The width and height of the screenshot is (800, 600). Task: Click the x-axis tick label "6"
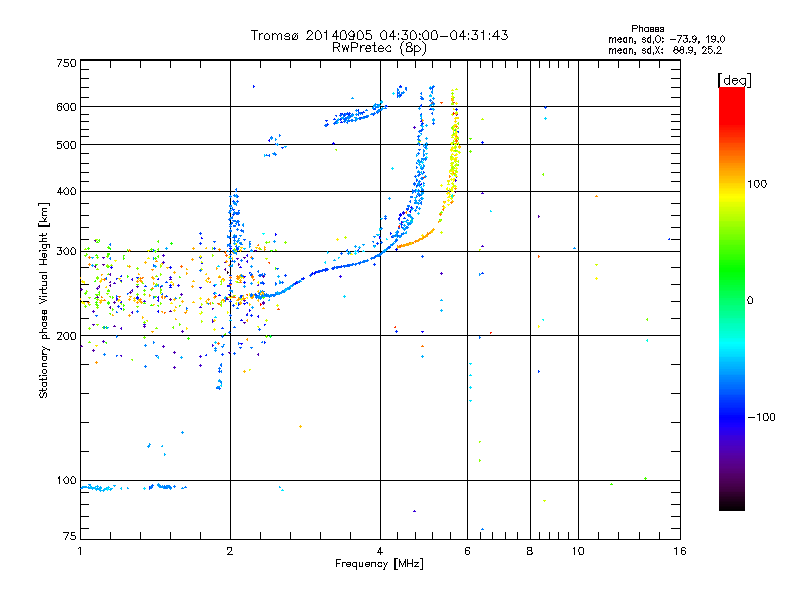coord(467,551)
